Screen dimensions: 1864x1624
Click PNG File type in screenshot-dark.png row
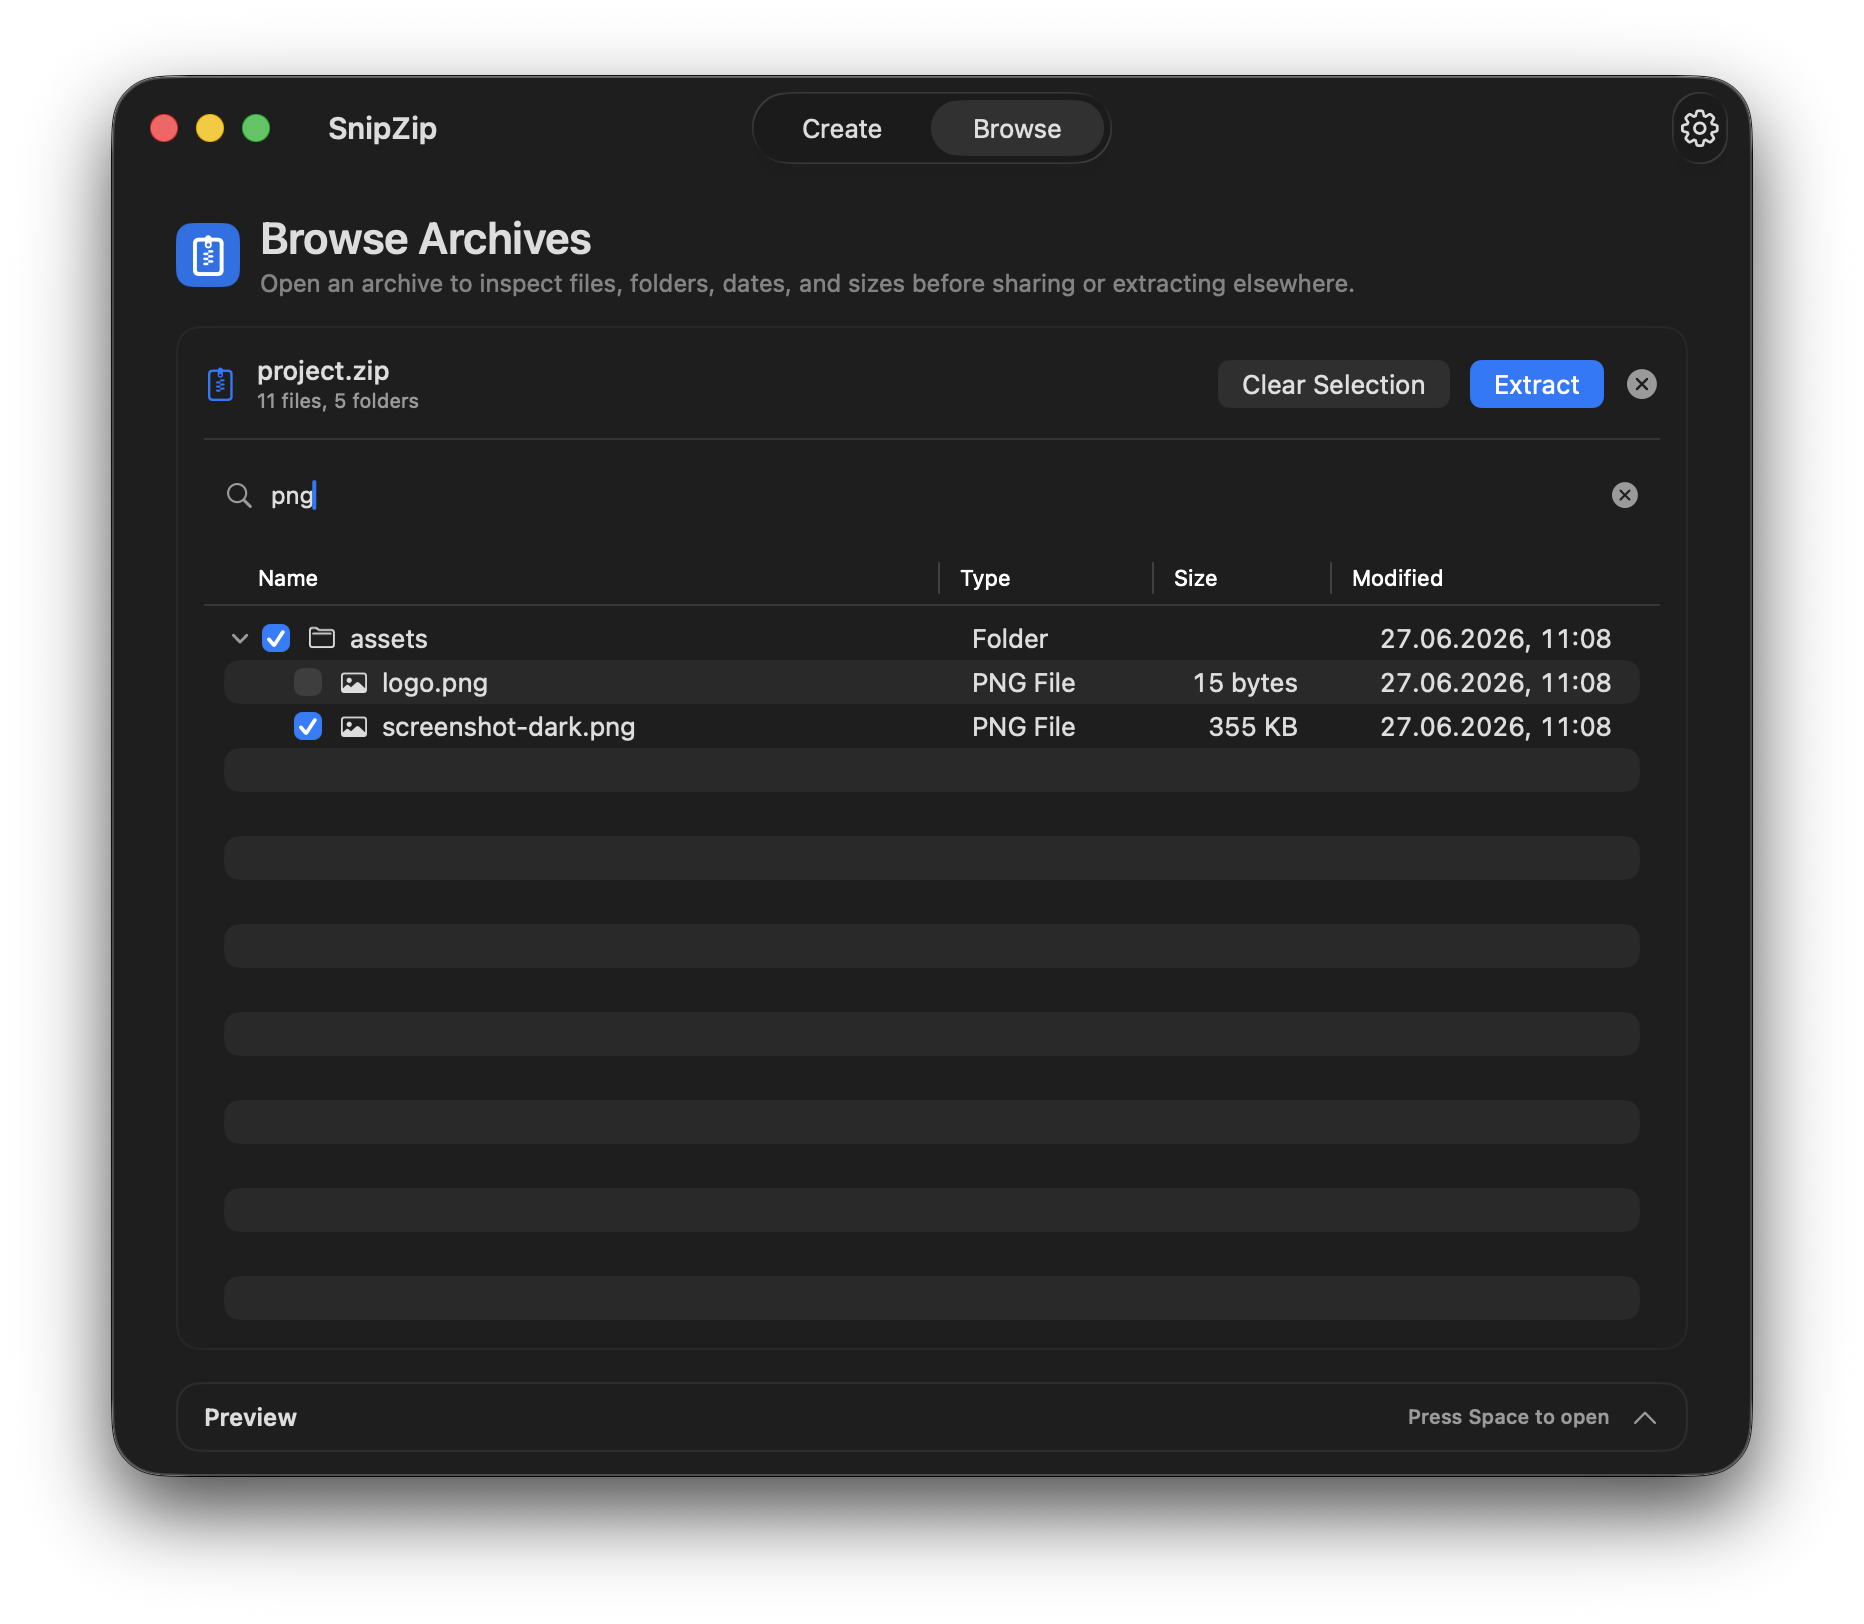pos(1023,727)
